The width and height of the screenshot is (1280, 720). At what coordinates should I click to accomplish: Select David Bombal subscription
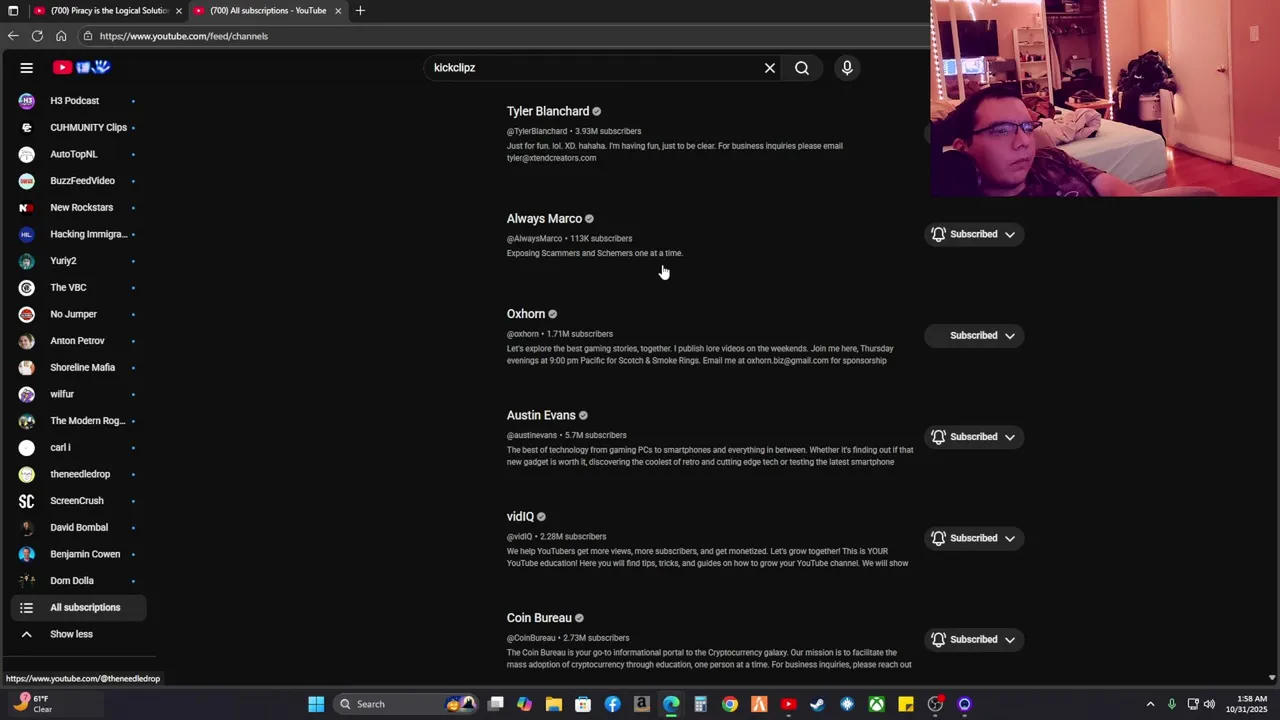tap(78, 528)
